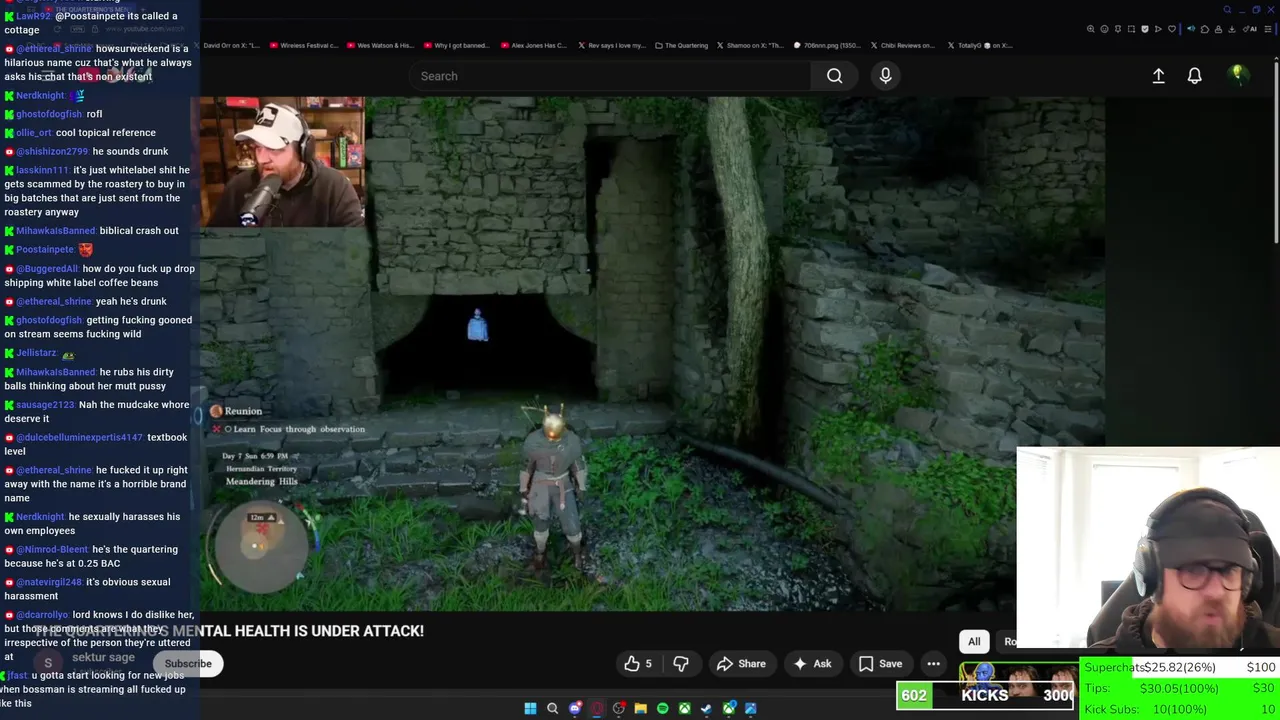Image resolution: width=1280 pixels, height=720 pixels.
Task: Open the 'Why I got banned...' bookmark
Action: tap(456, 45)
